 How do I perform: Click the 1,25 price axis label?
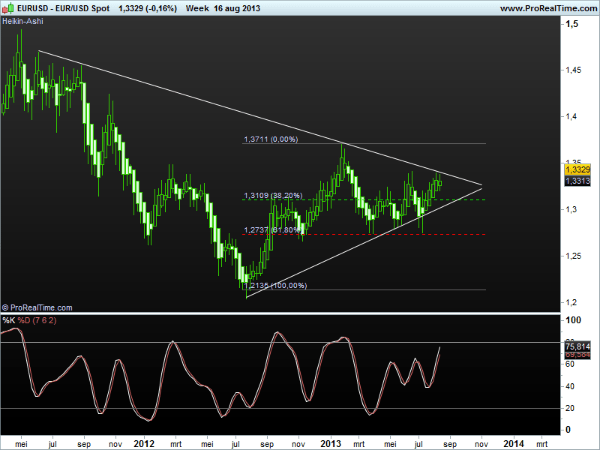point(574,256)
